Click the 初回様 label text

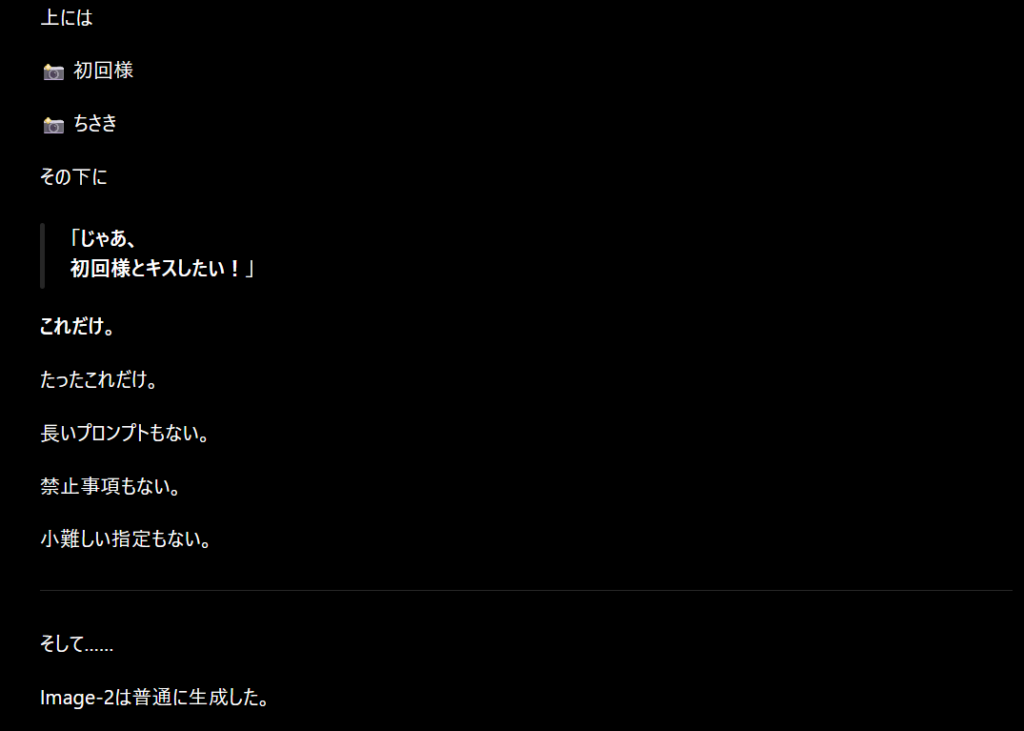103,70
